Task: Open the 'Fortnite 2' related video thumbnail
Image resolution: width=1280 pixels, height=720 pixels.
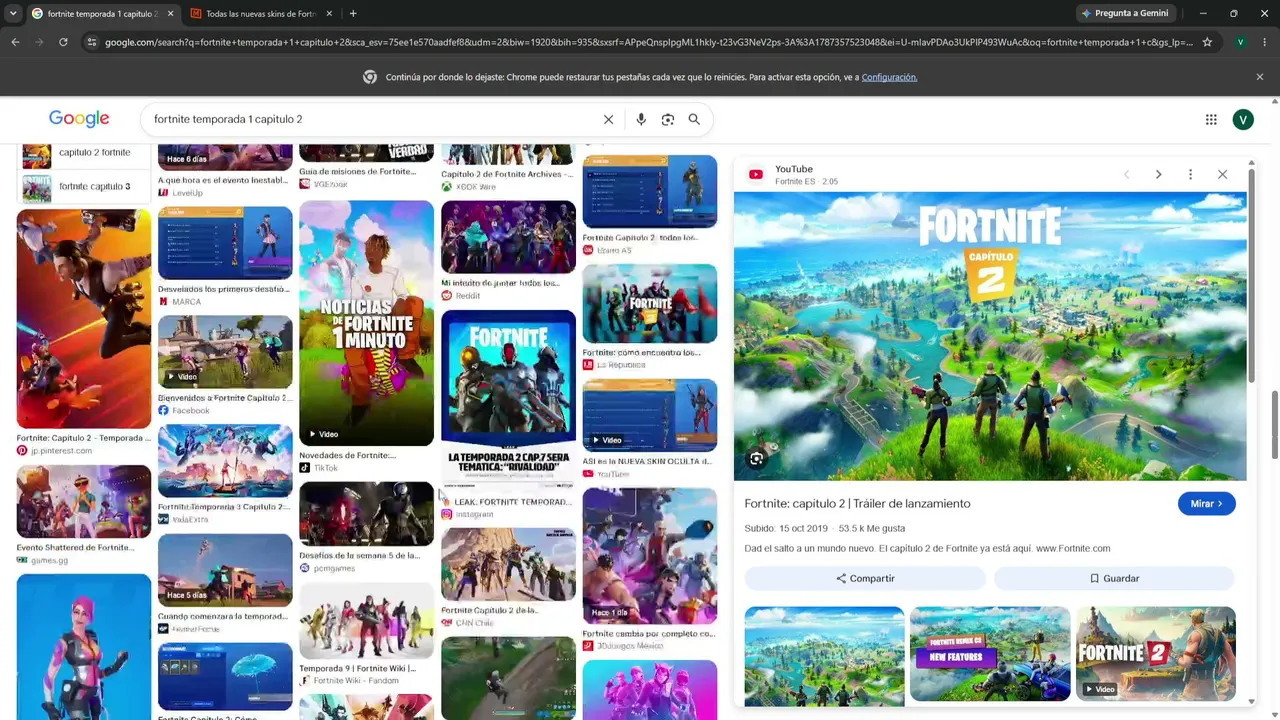Action: [1156, 654]
